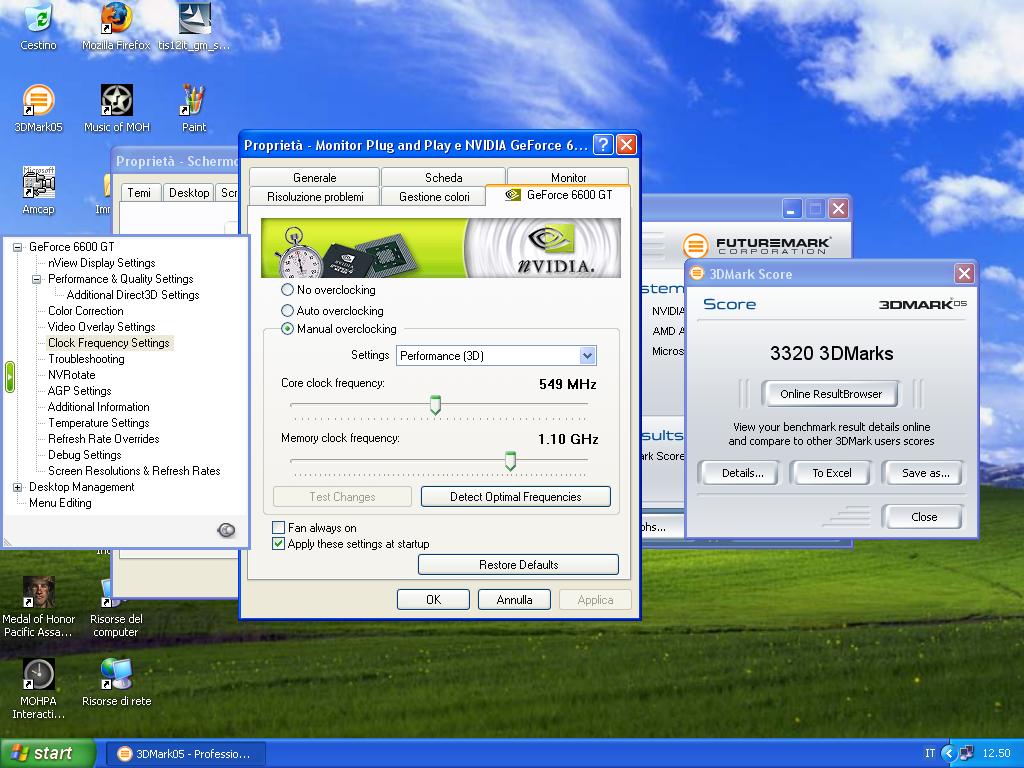Select Manual overclocking option

338,328
